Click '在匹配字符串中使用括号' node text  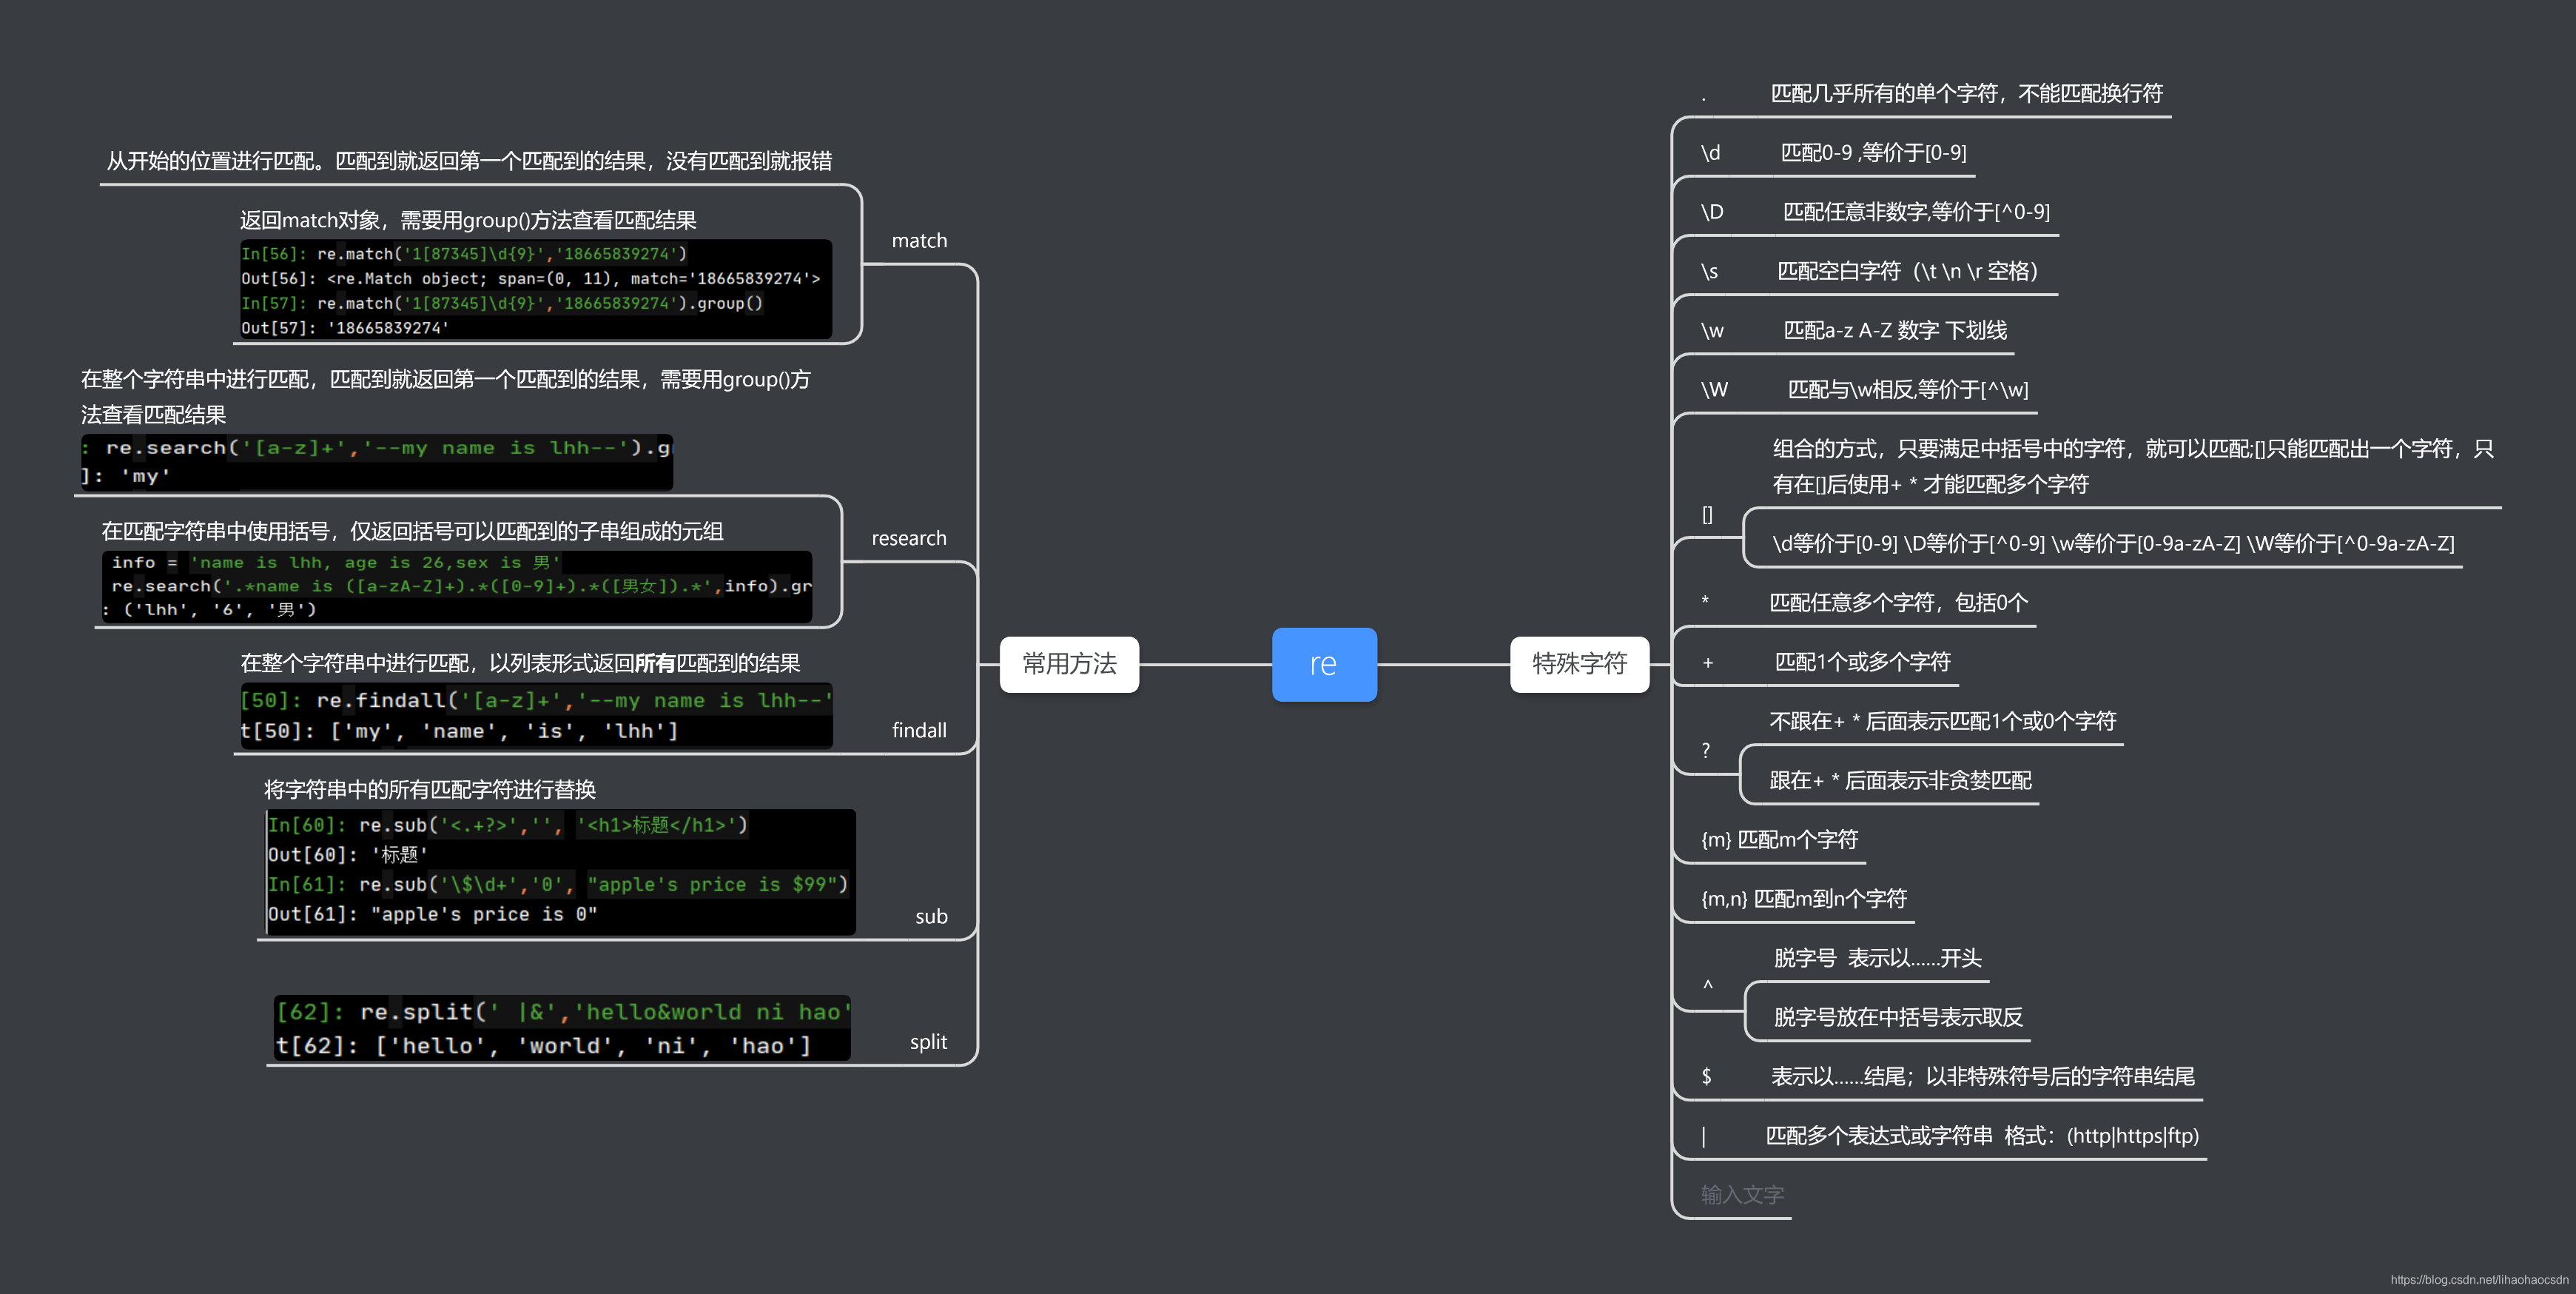(x=412, y=531)
